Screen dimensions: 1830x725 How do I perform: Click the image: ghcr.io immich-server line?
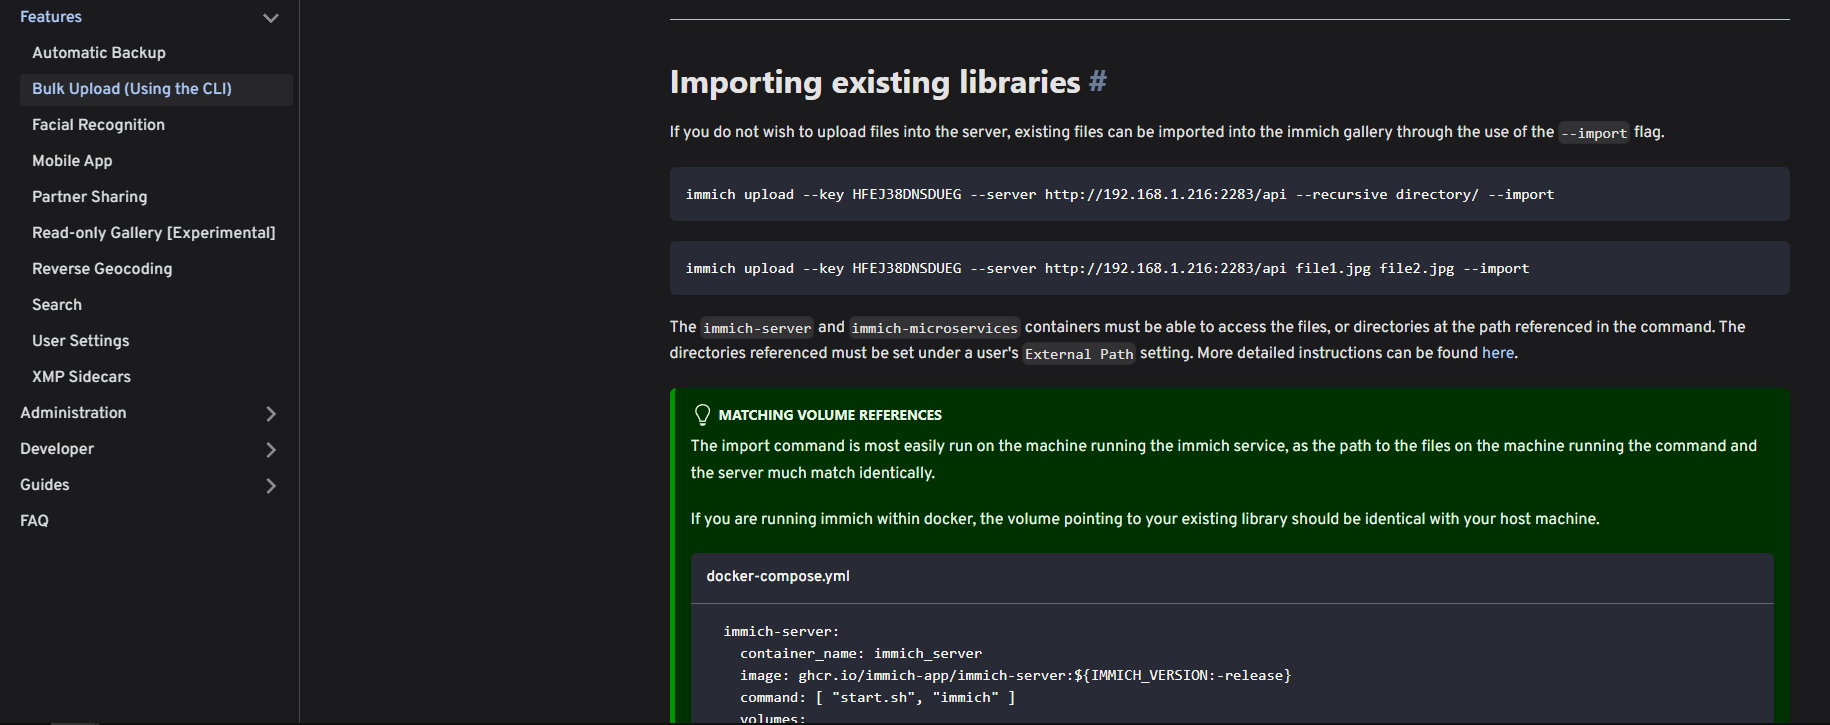click(x=1016, y=676)
